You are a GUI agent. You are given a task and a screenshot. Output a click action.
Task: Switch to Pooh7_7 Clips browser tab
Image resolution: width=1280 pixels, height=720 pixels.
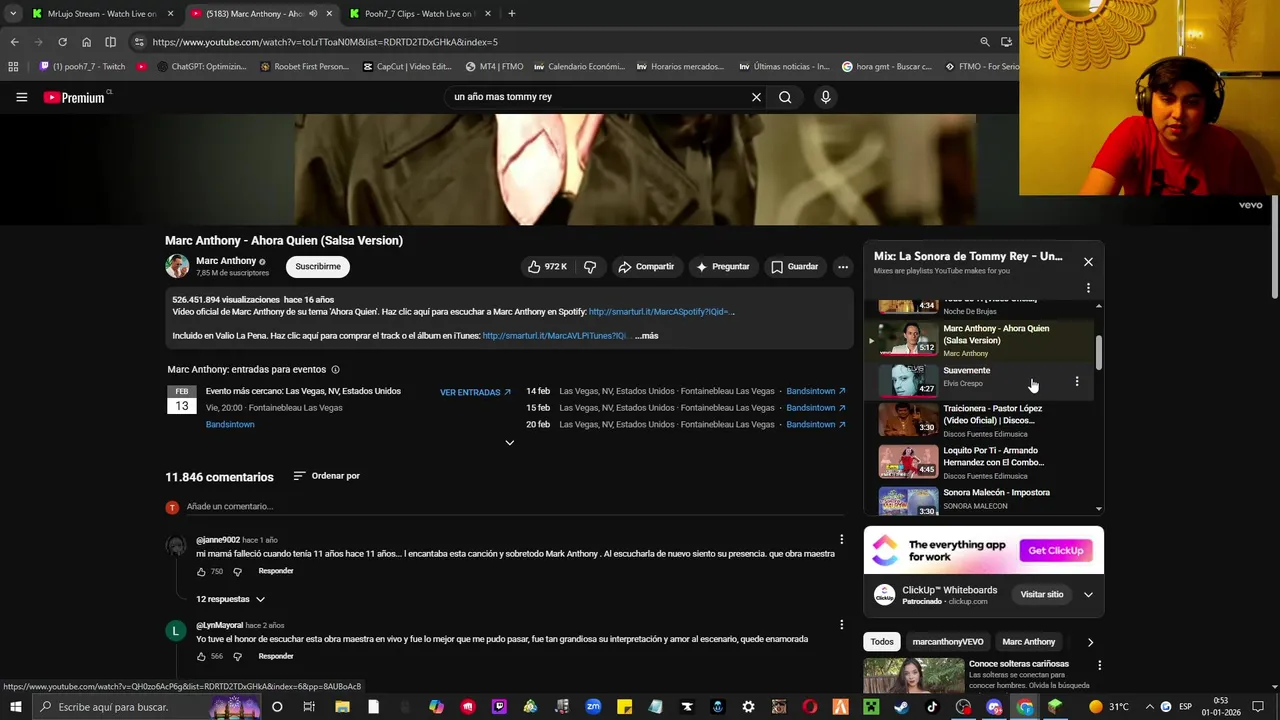tap(418, 14)
